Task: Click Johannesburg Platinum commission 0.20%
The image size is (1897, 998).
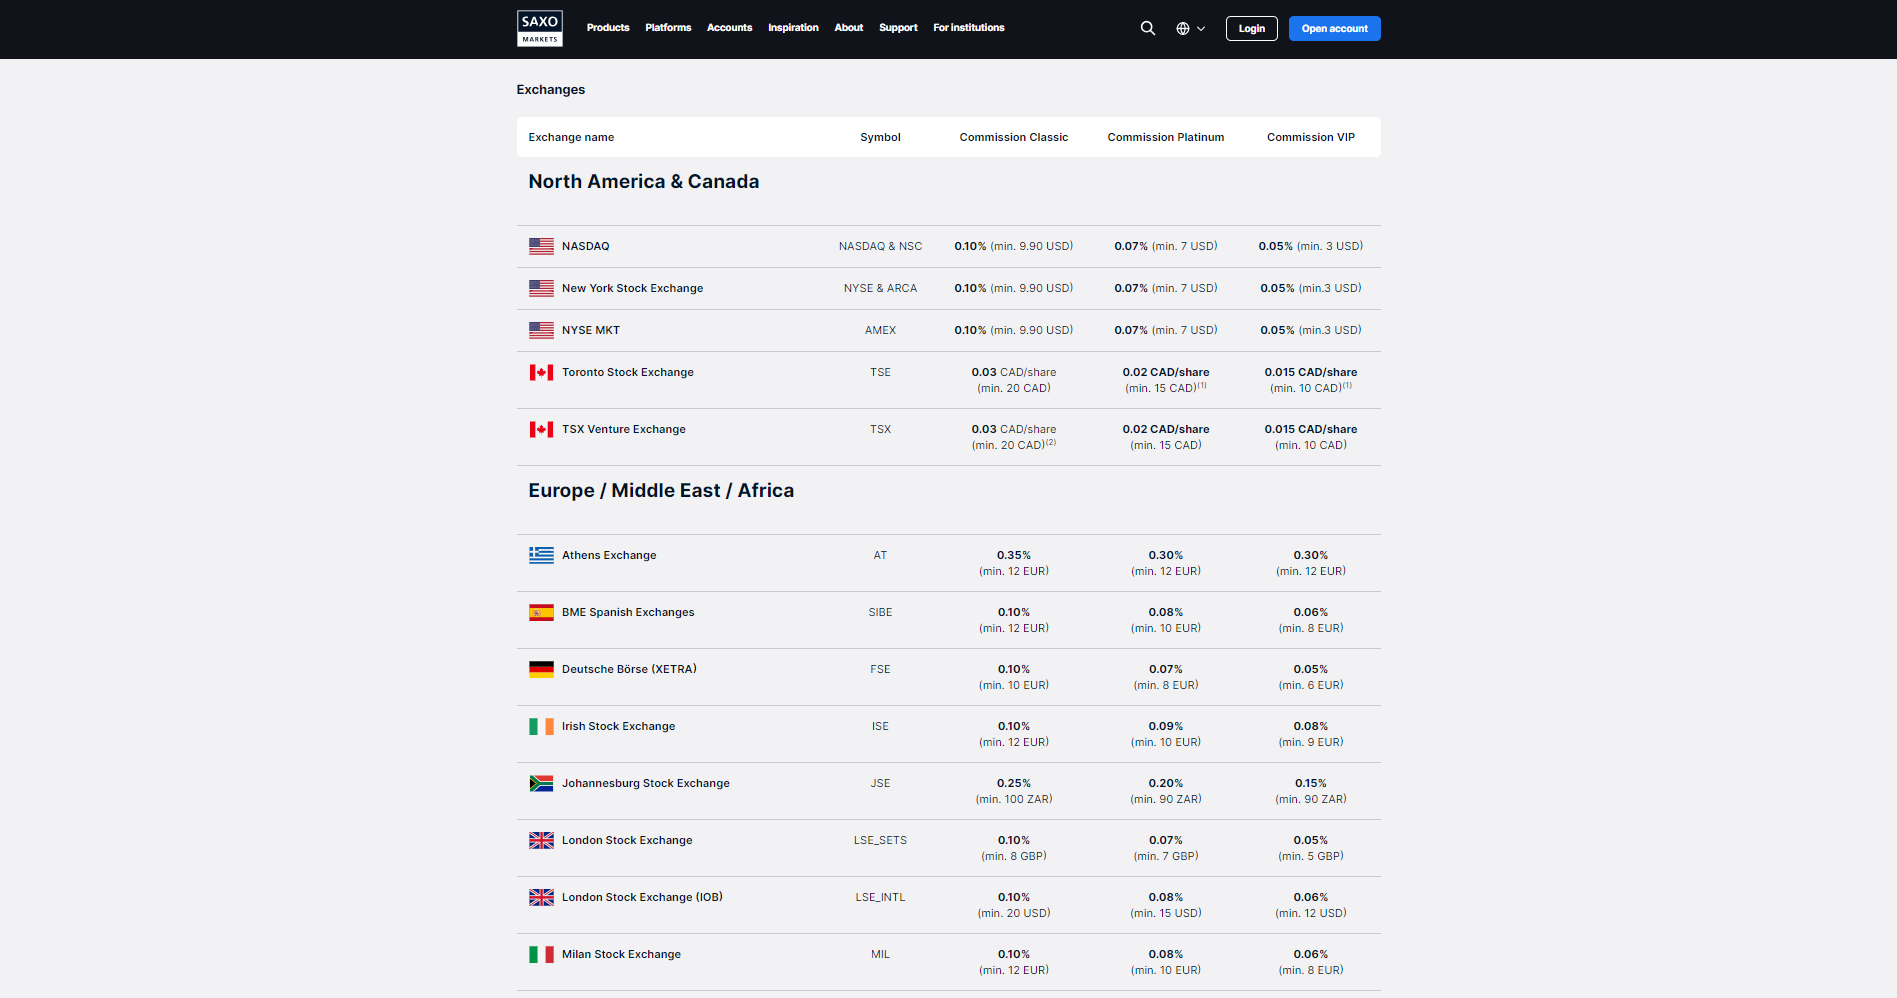Action: (x=1166, y=783)
